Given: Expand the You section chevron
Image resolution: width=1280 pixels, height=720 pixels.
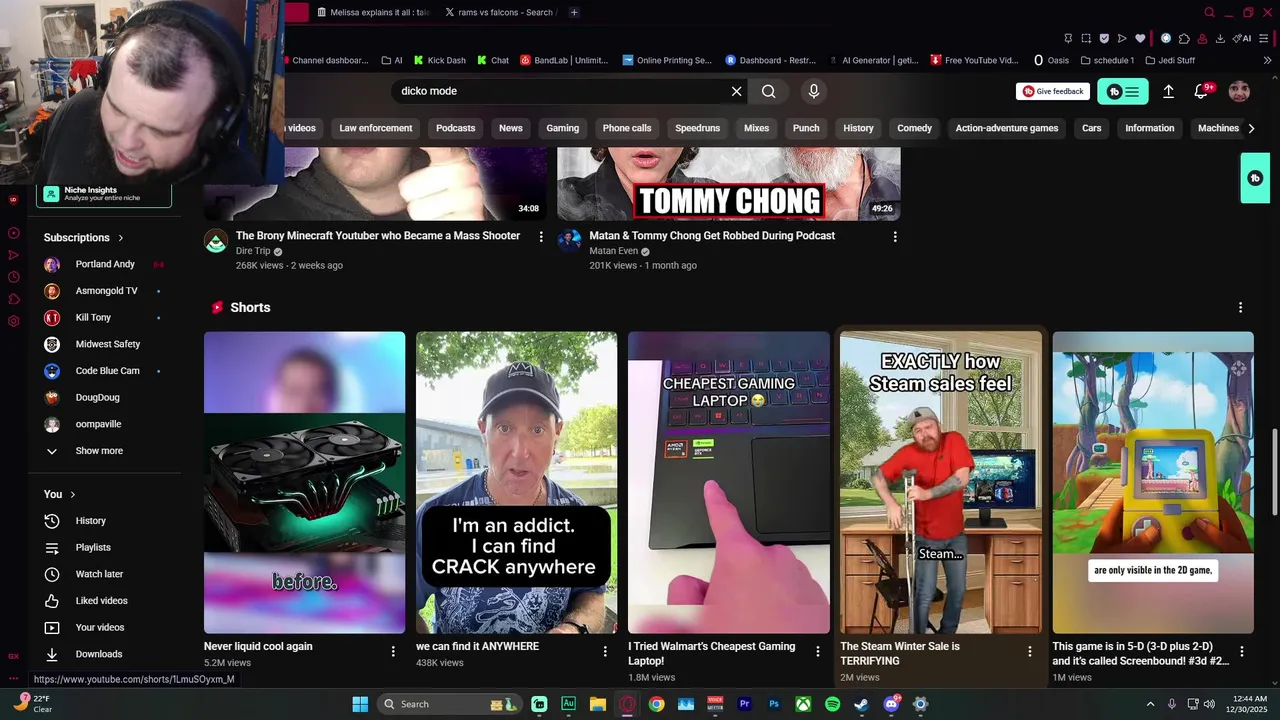Looking at the screenshot, I should click(73, 495).
